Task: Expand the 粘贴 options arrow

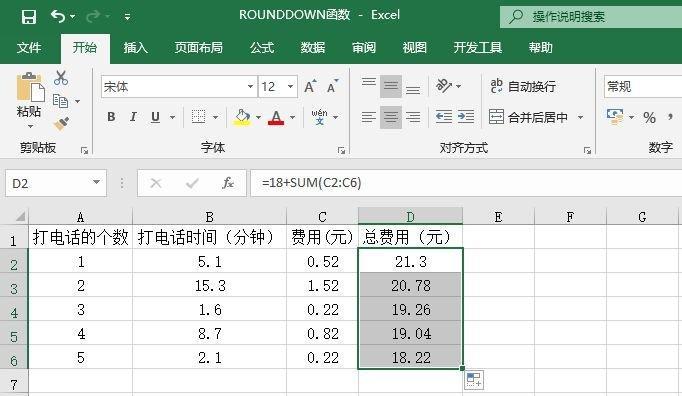Action: click(30, 126)
